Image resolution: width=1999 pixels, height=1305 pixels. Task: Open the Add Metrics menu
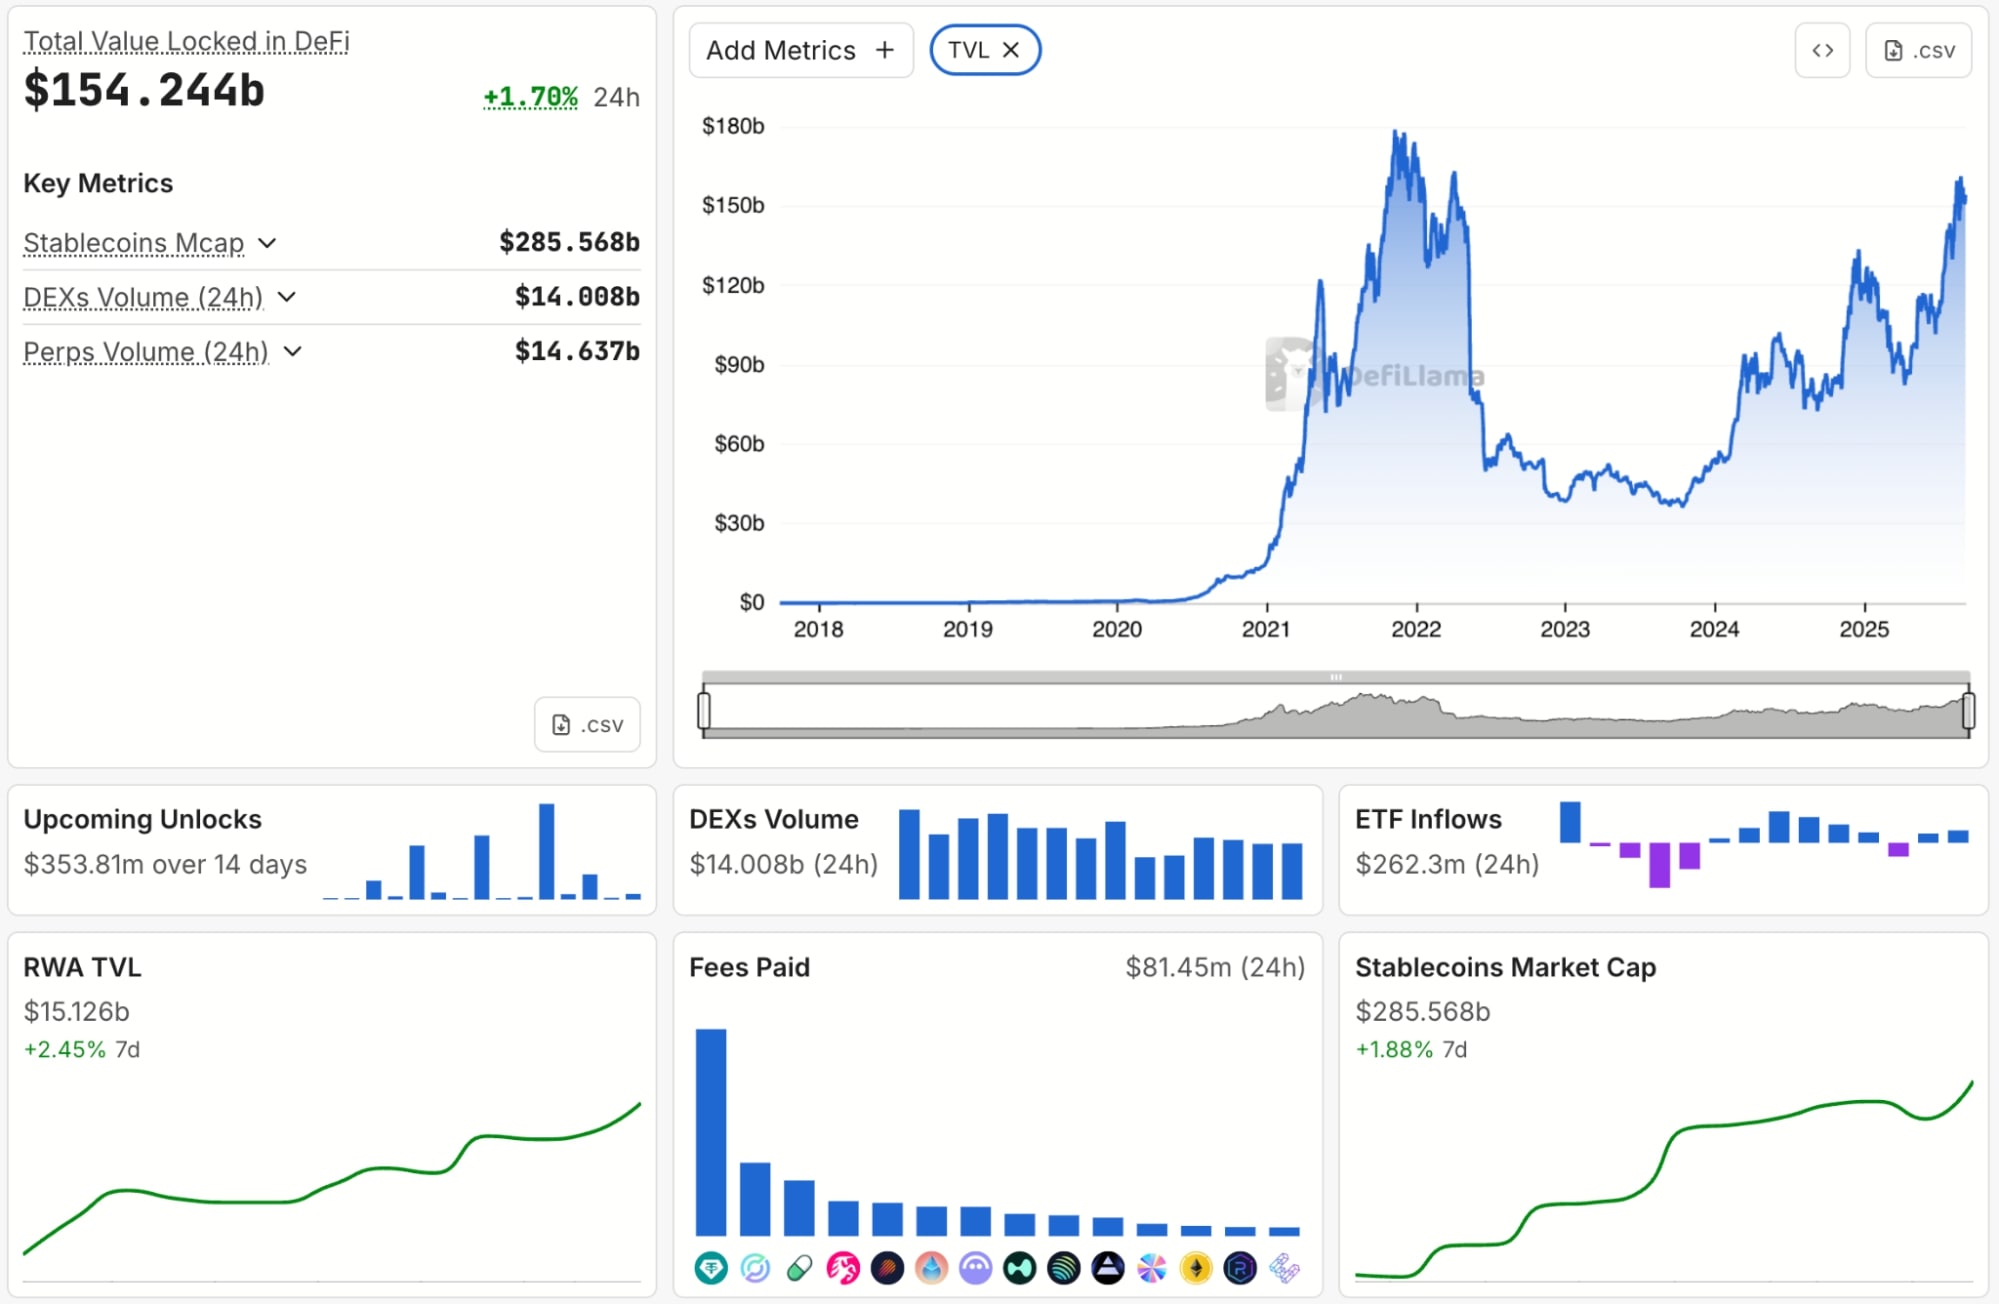800,50
